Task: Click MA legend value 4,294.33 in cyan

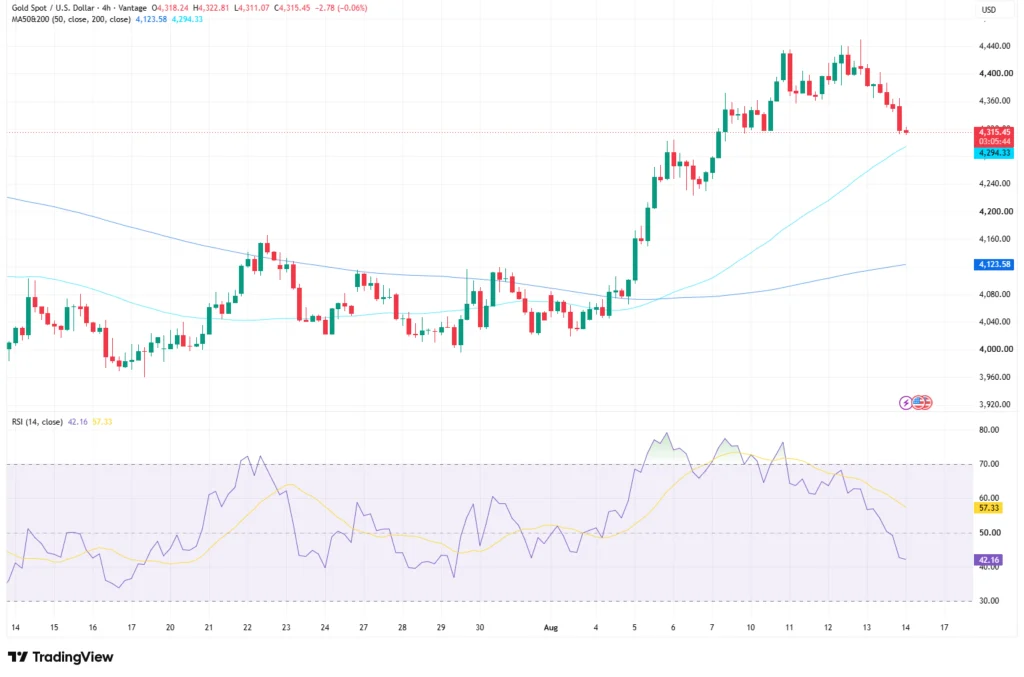Action: click(x=187, y=20)
